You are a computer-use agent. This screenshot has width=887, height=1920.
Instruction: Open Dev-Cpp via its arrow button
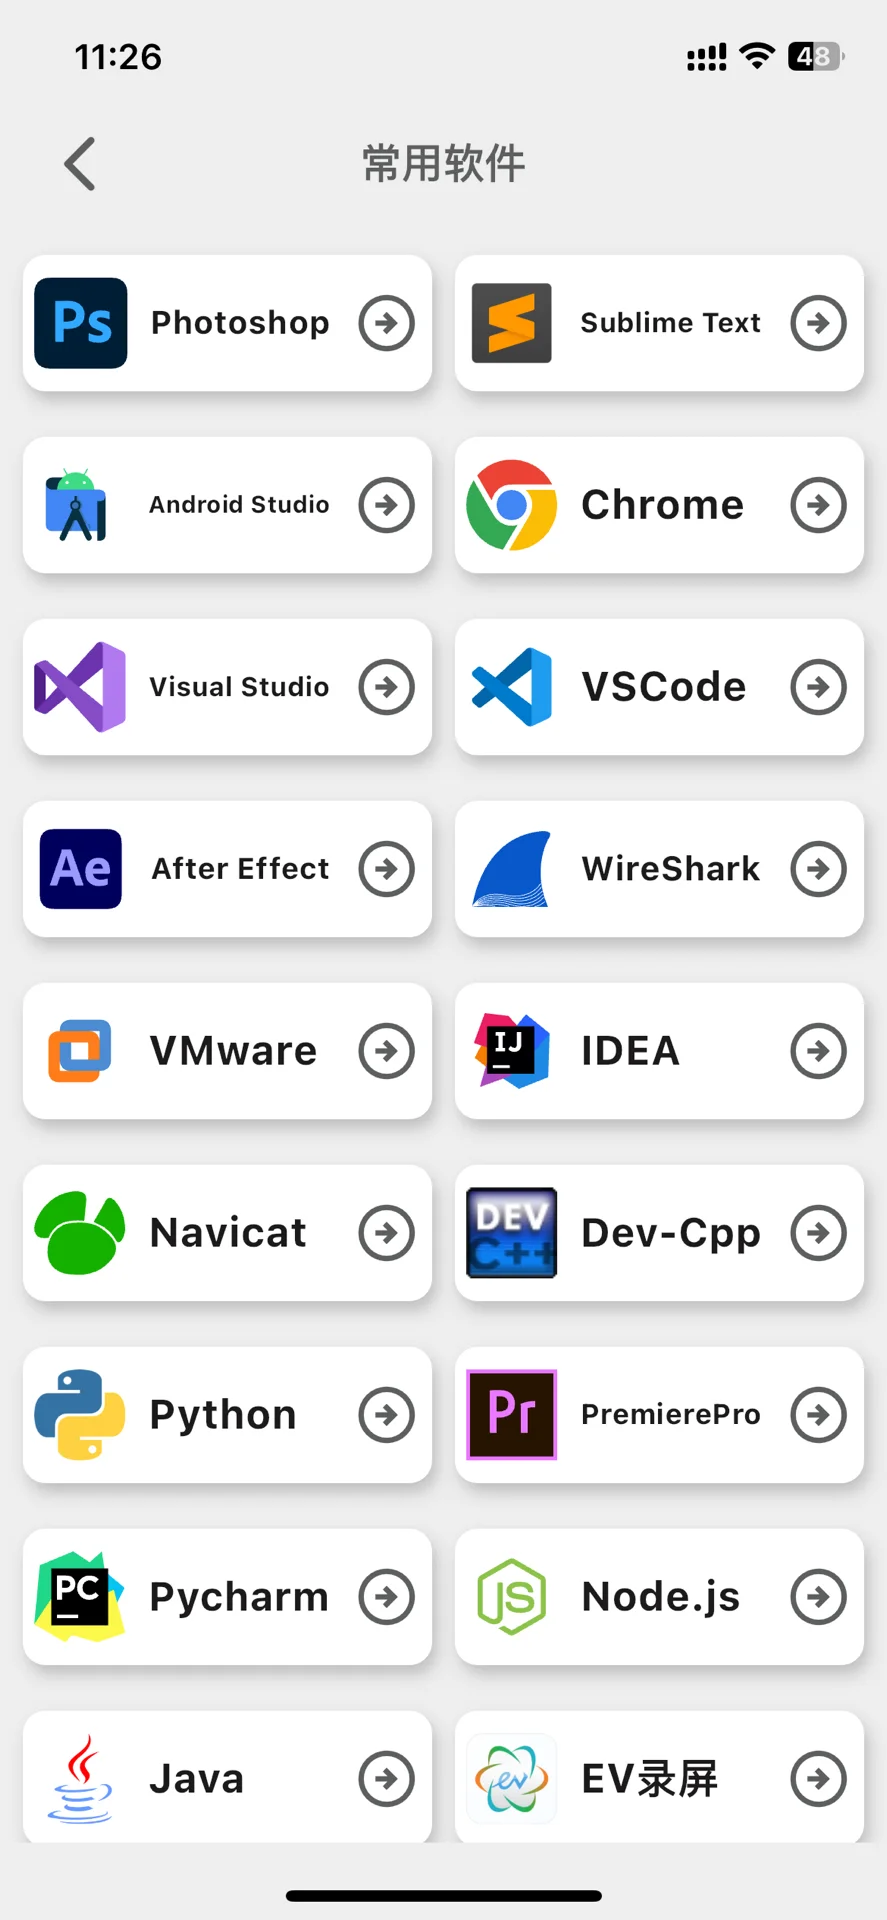pyautogui.click(x=818, y=1233)
